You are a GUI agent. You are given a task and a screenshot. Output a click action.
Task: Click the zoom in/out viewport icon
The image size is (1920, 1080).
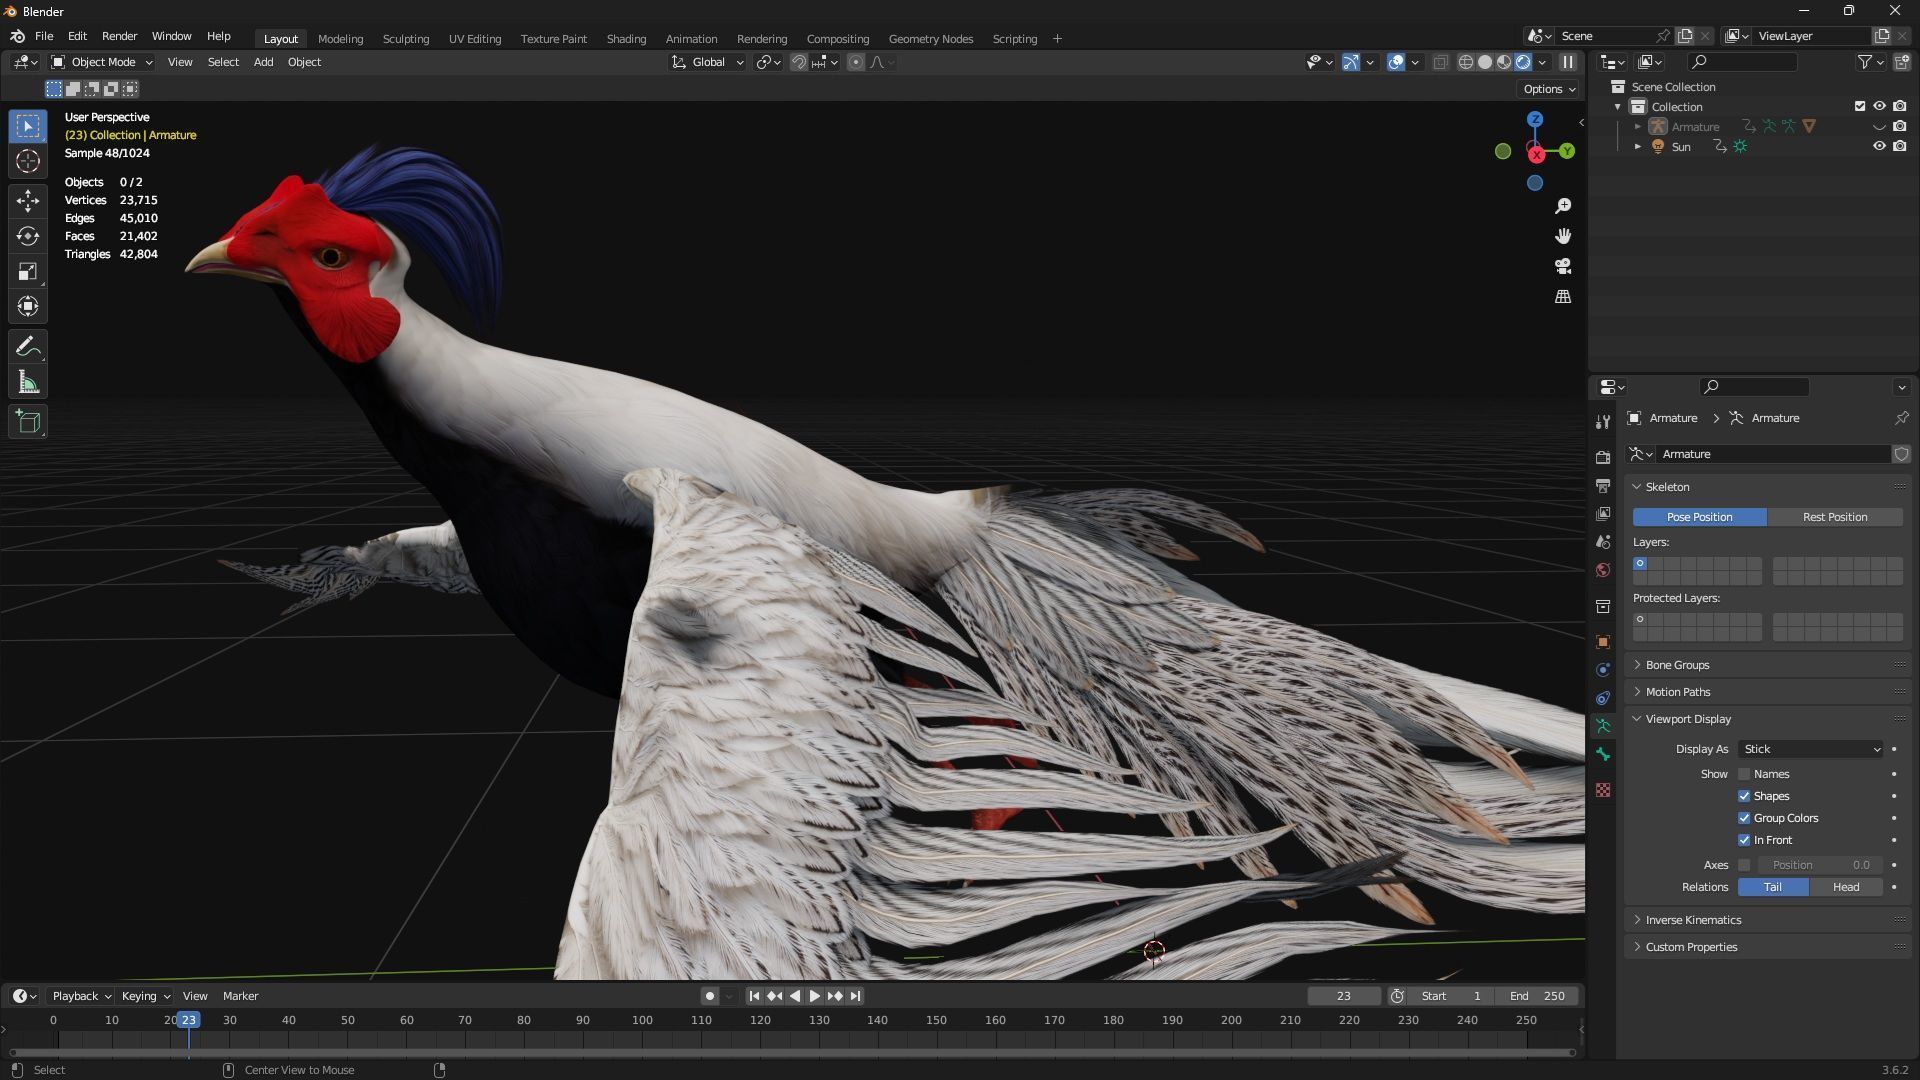click(x=1563, y=206)
